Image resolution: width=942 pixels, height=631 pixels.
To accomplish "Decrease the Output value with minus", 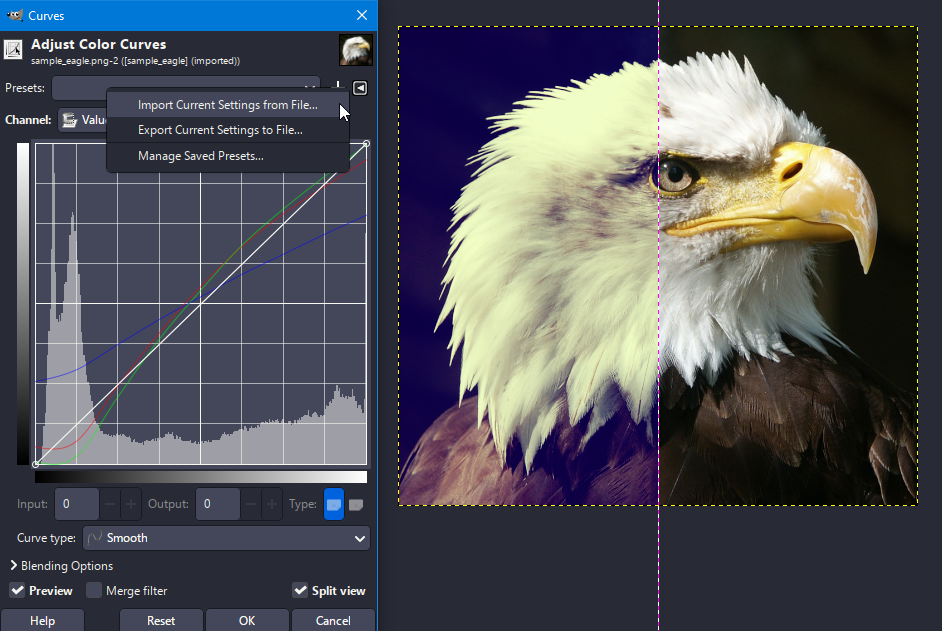I will 251,504.
